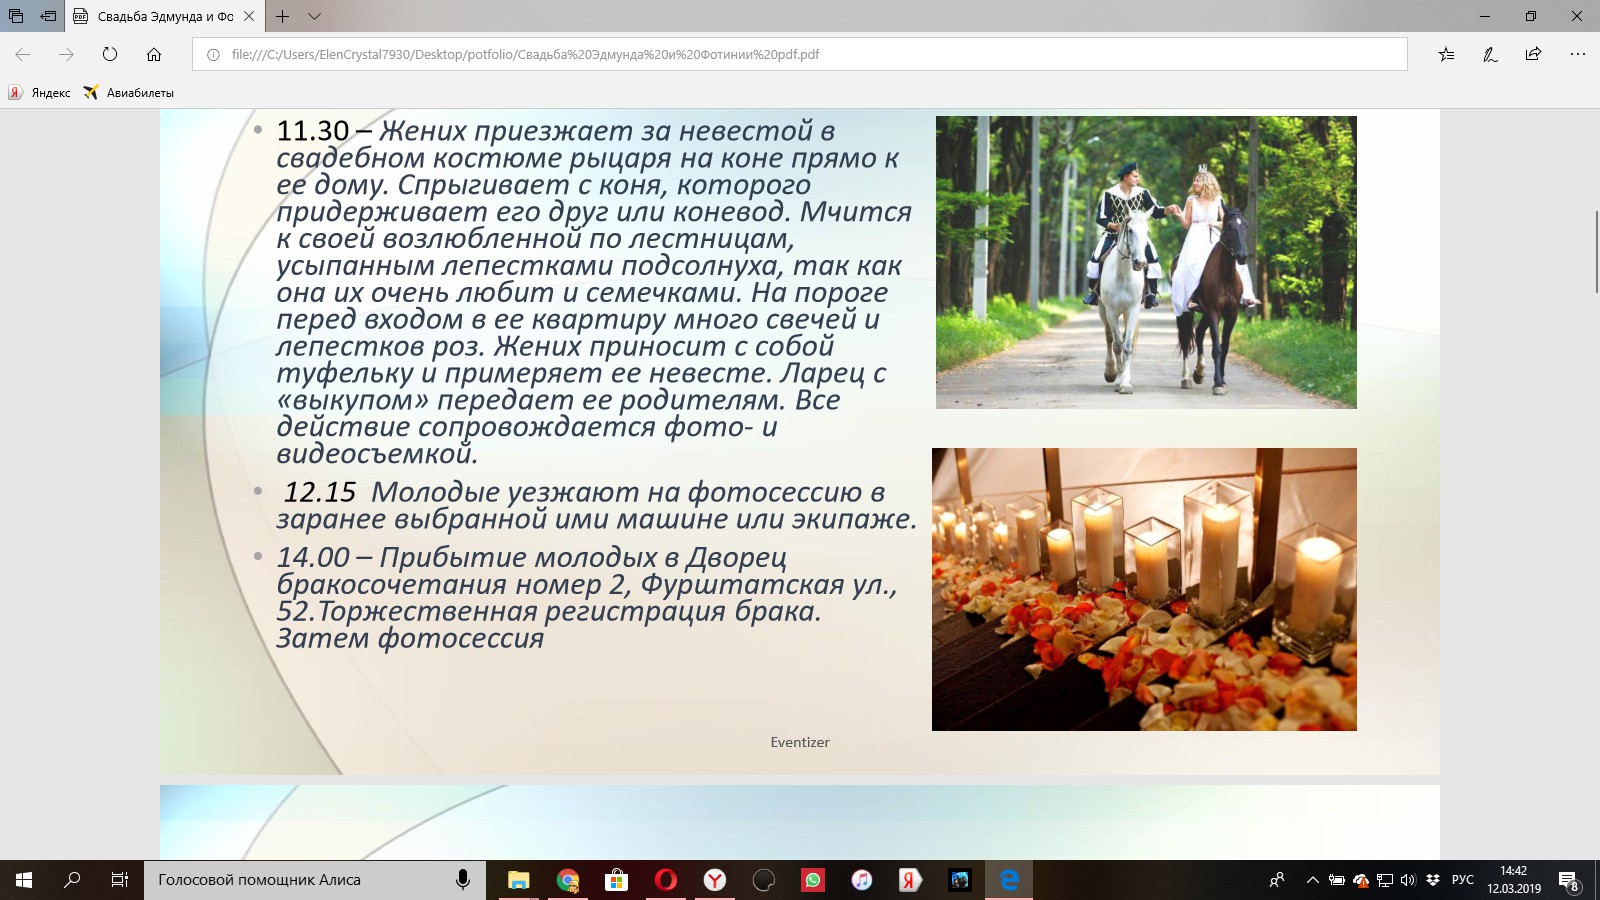1600x900 pixels.
Task: Open Dropbox tray icon
Action: tap(1432, 880)
